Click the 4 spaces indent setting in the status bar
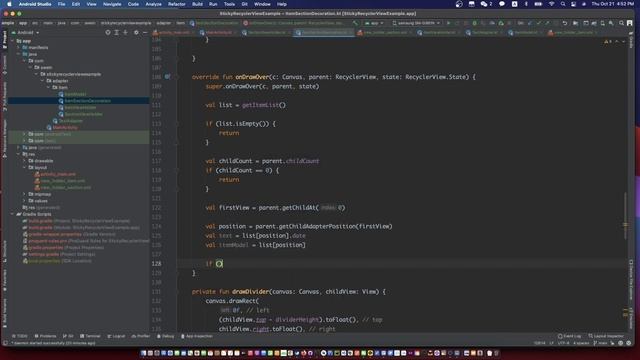This screenshot has height=360, width=640. (x=581, y=343)
